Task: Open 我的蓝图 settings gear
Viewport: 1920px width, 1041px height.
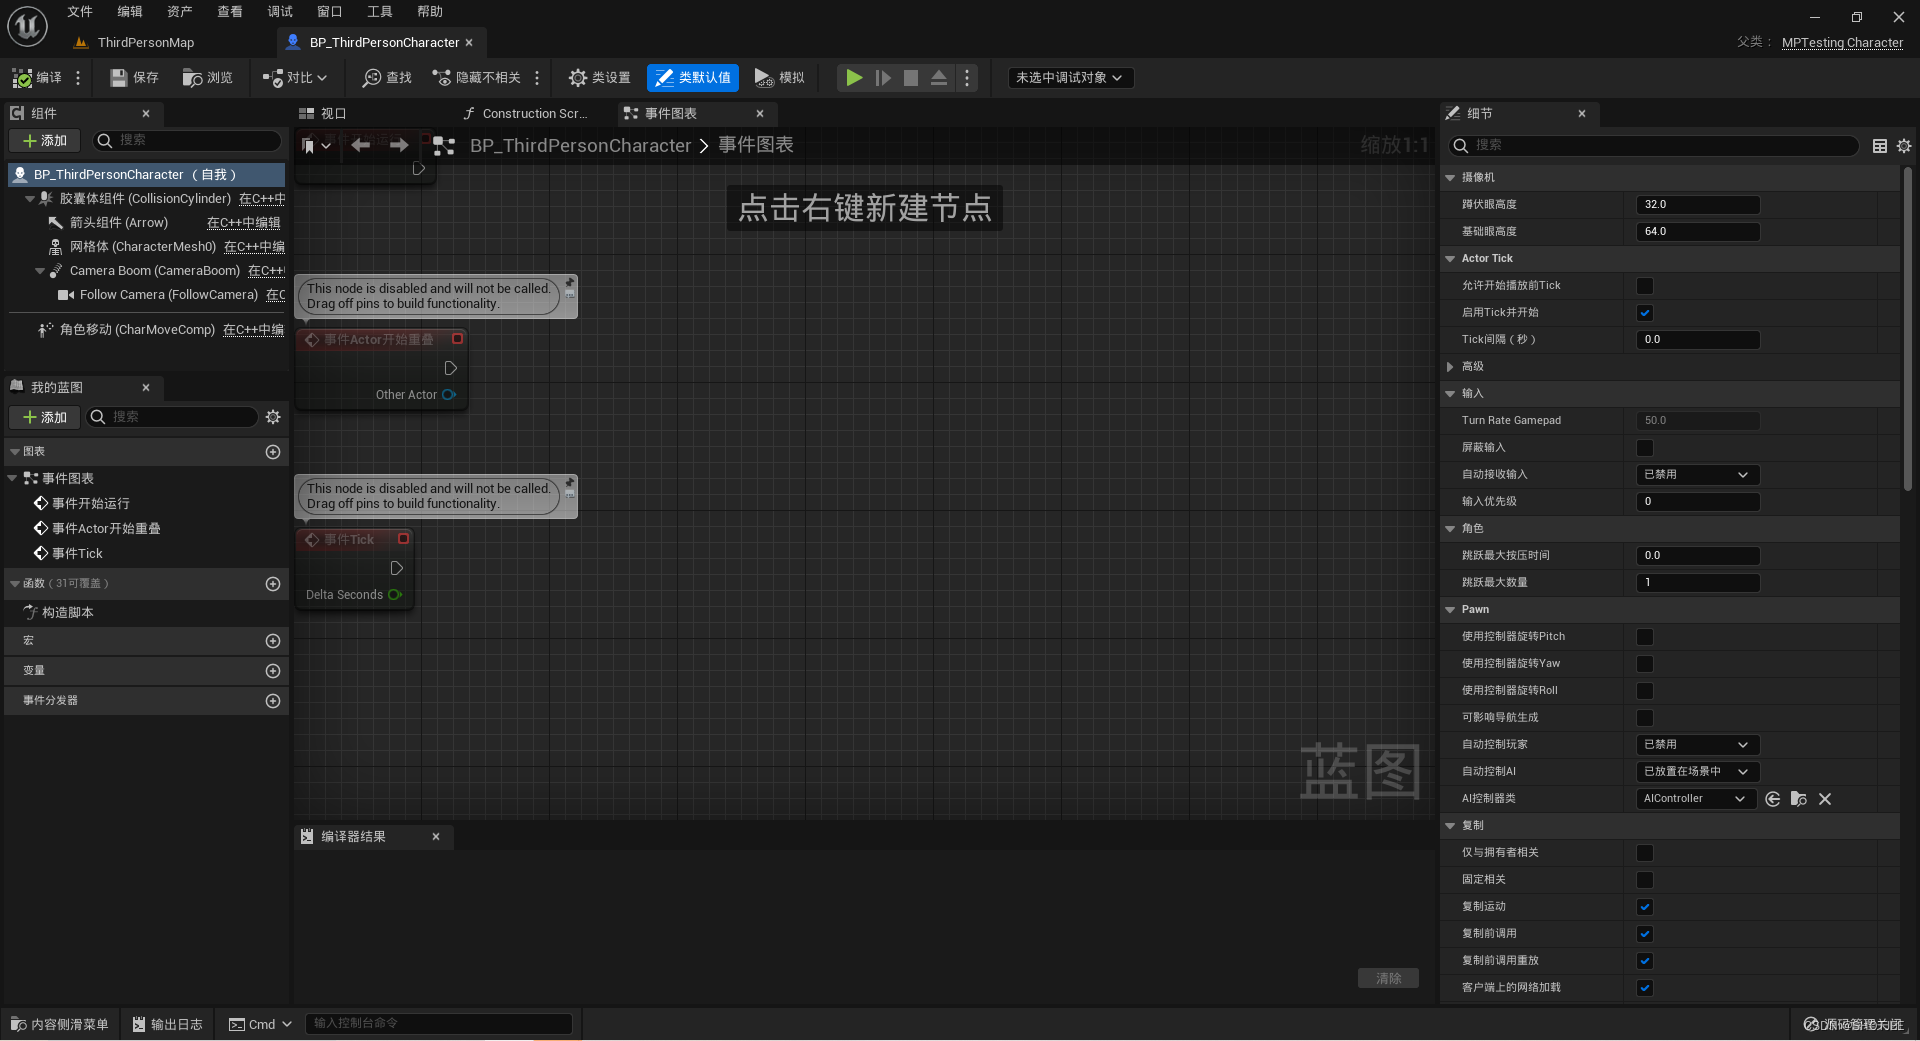Action: [x=273, y=417]
